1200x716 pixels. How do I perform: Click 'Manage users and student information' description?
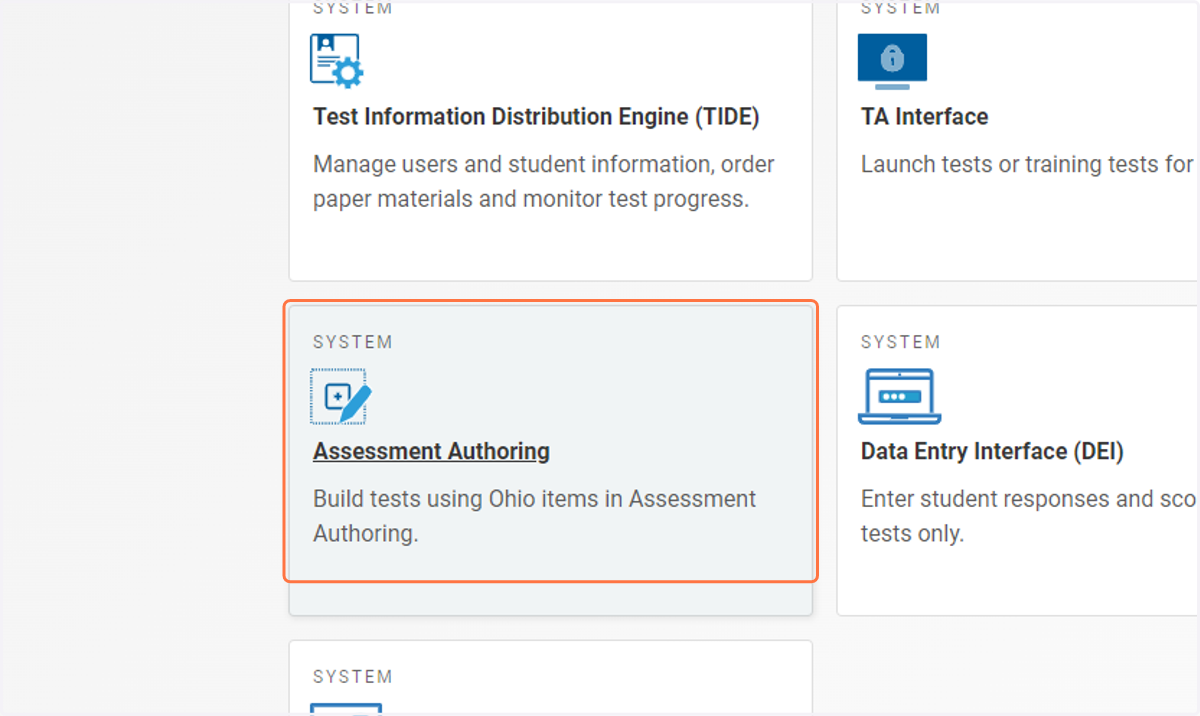coord(544,182)
